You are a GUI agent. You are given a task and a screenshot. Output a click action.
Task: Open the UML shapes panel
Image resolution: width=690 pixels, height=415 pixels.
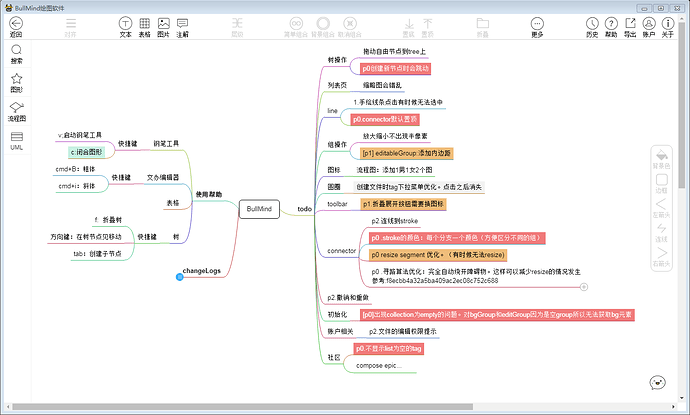(x=17, y=136)
